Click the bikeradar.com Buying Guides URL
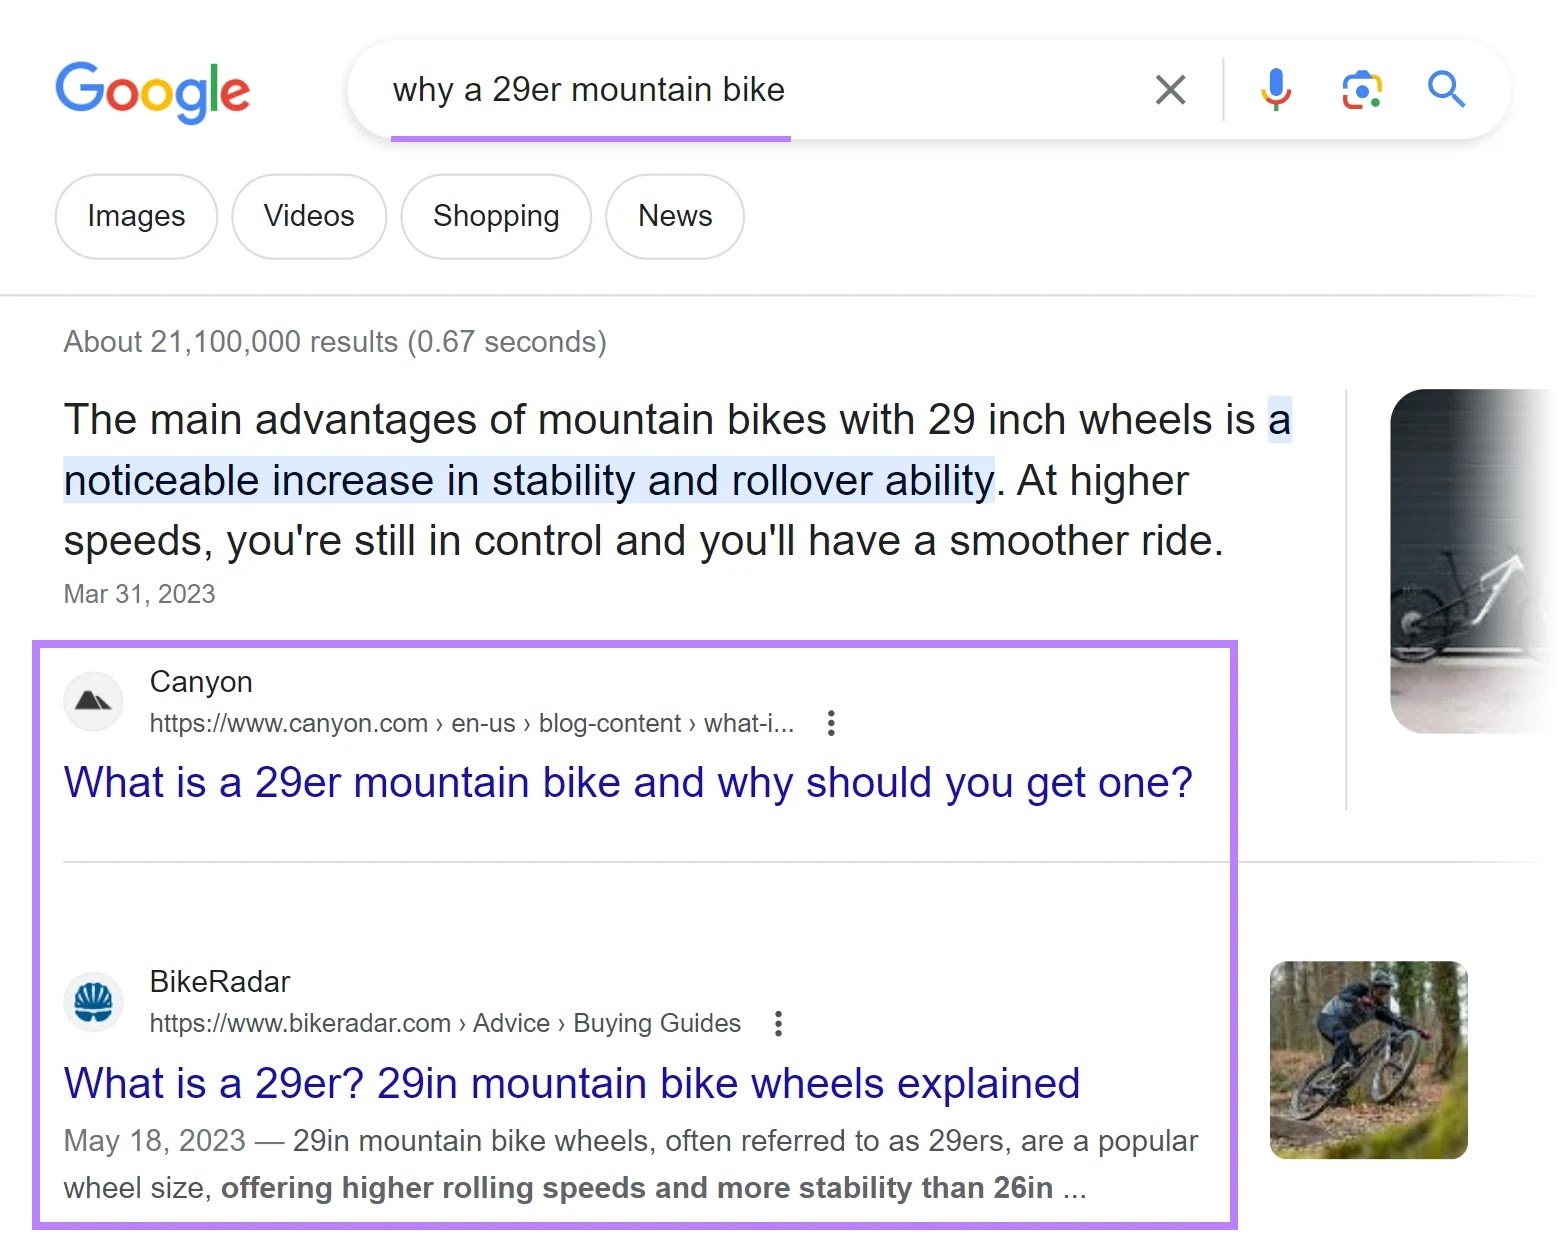 click(445, 1023)
